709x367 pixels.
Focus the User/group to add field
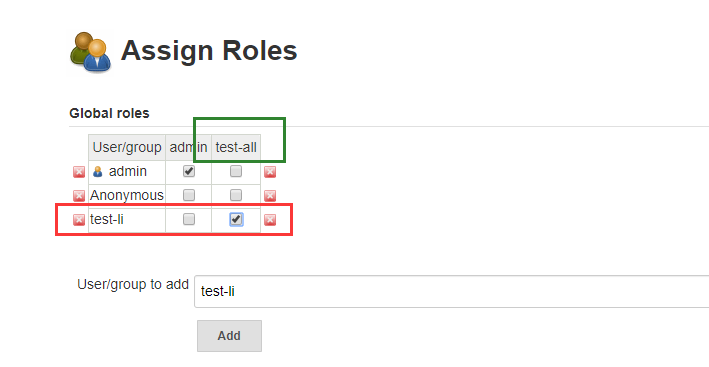pyautogui.click(x=451, y=292)
